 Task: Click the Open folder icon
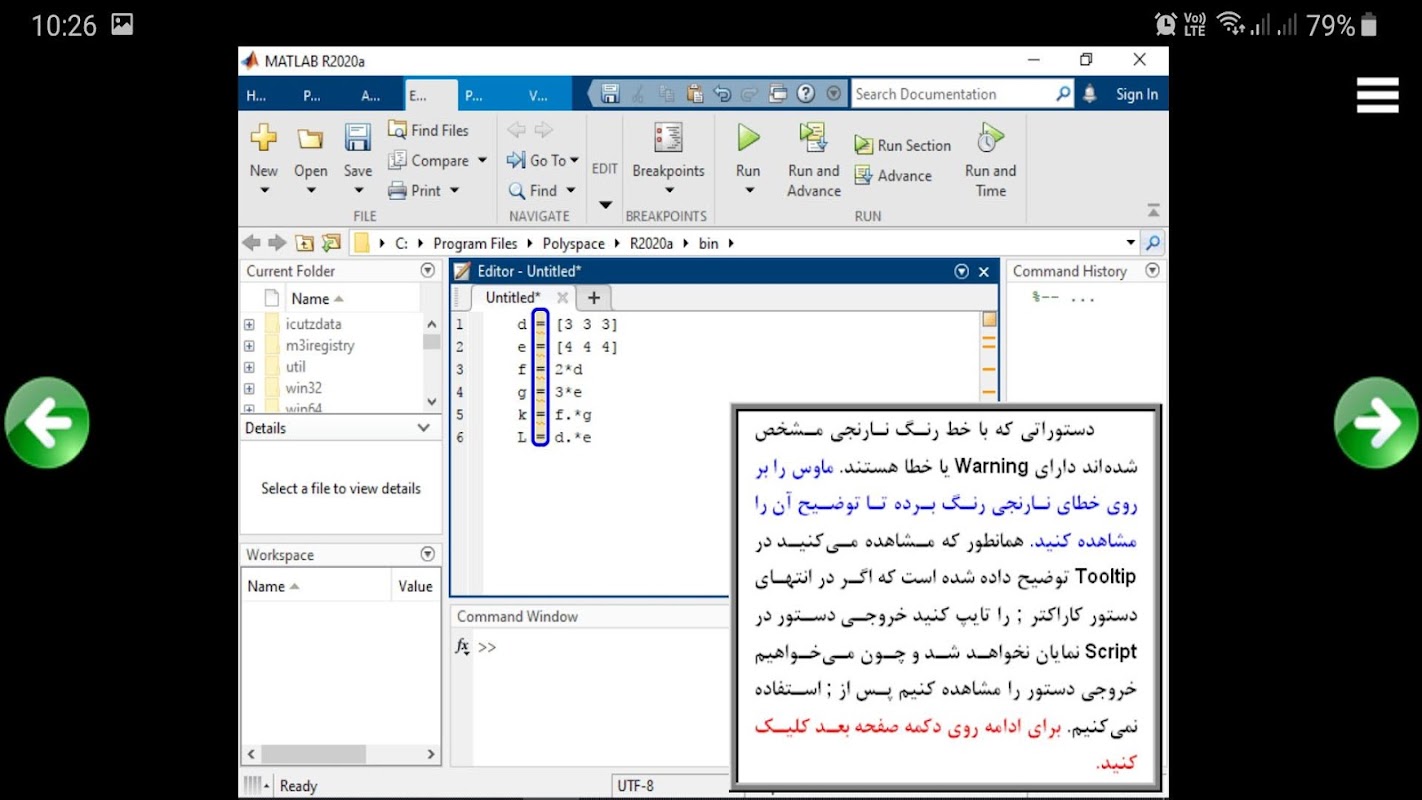coord(310,139)
